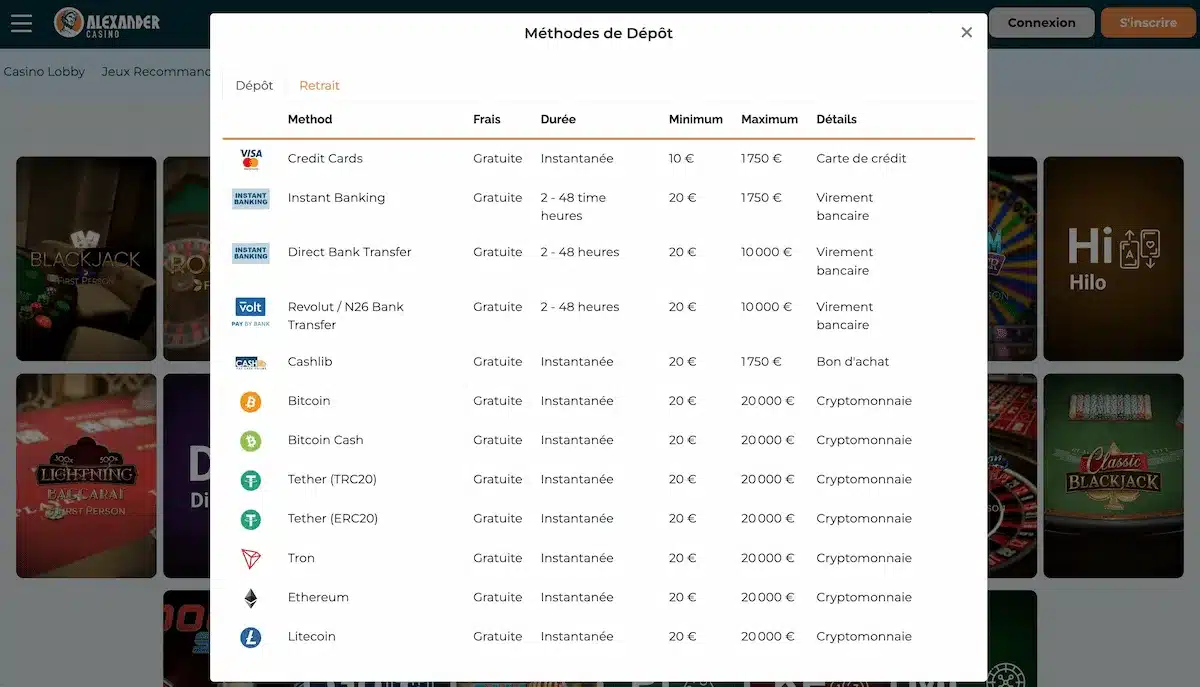Close the Méthodes de Dépôt dialog
Viewport: 1200px width, 687px height.
click(x=966, y=33)
